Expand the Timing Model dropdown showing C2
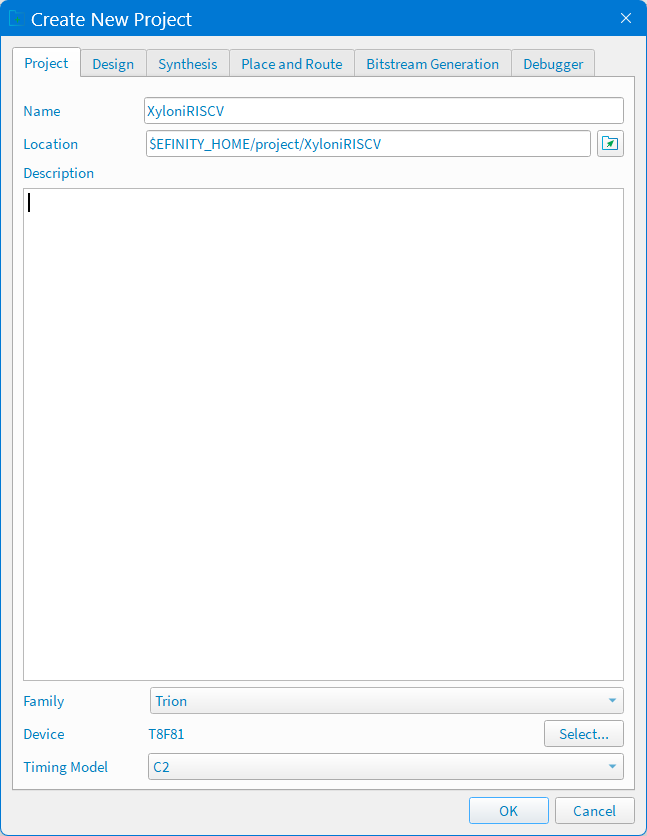The height and width of the screenshot is (836, 647). tap(386, 767)
